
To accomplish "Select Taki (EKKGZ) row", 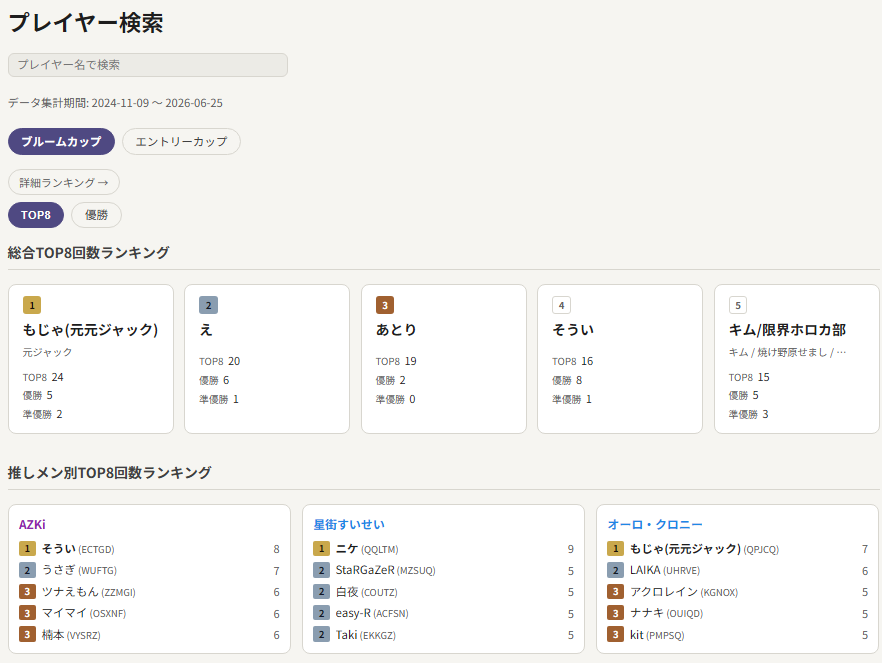I will (x=443, y=635).
